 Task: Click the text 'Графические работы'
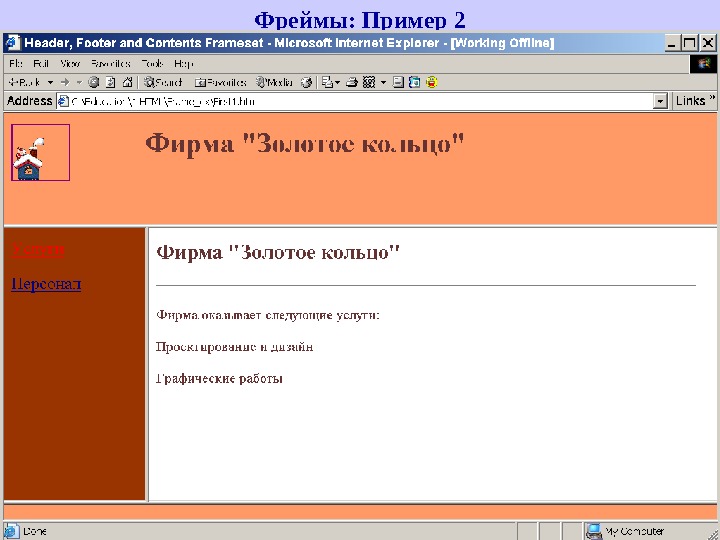pyautogui.click(x=219, y=379)
